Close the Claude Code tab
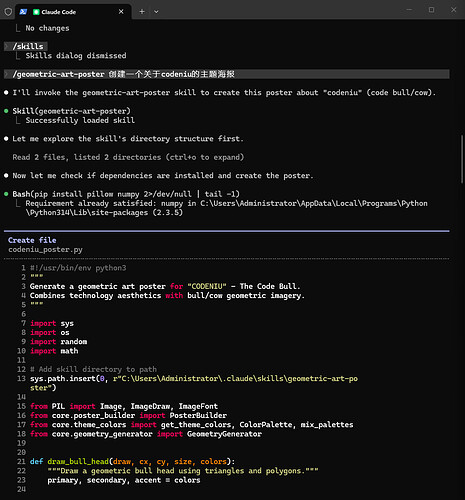Viewport: 465px width, 500px height. tap(121, 12)
